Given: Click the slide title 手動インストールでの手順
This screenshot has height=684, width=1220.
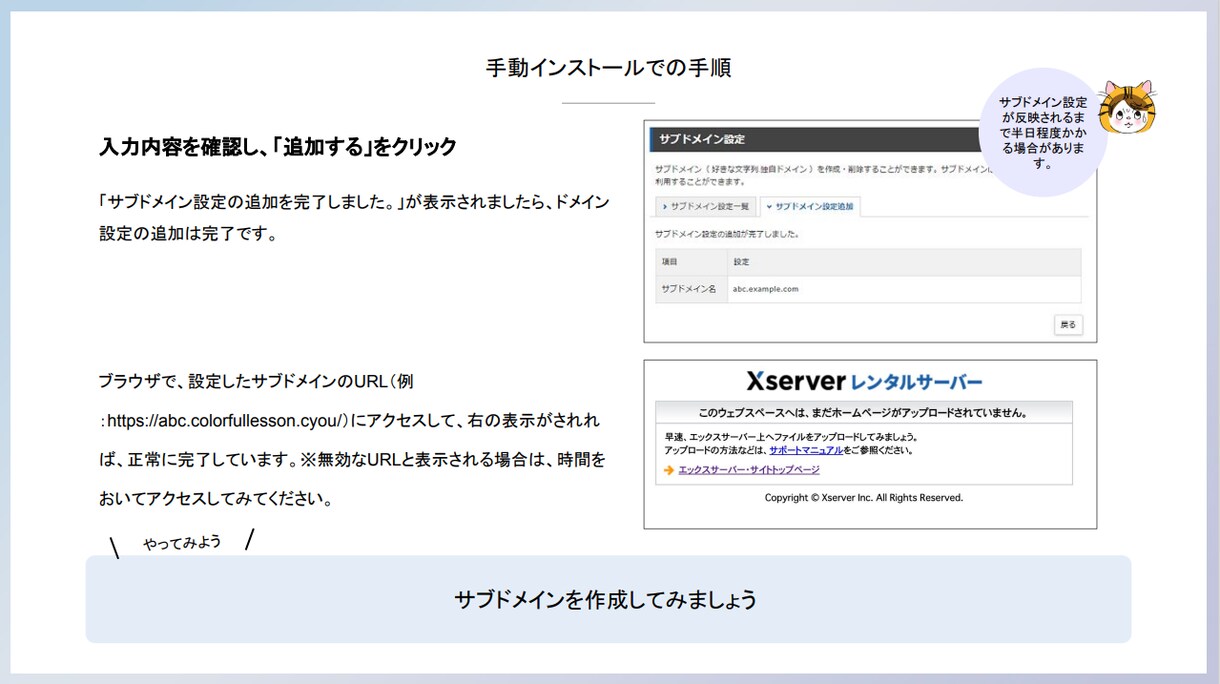Looking at the screenshot, I should [x=608, y=68].
